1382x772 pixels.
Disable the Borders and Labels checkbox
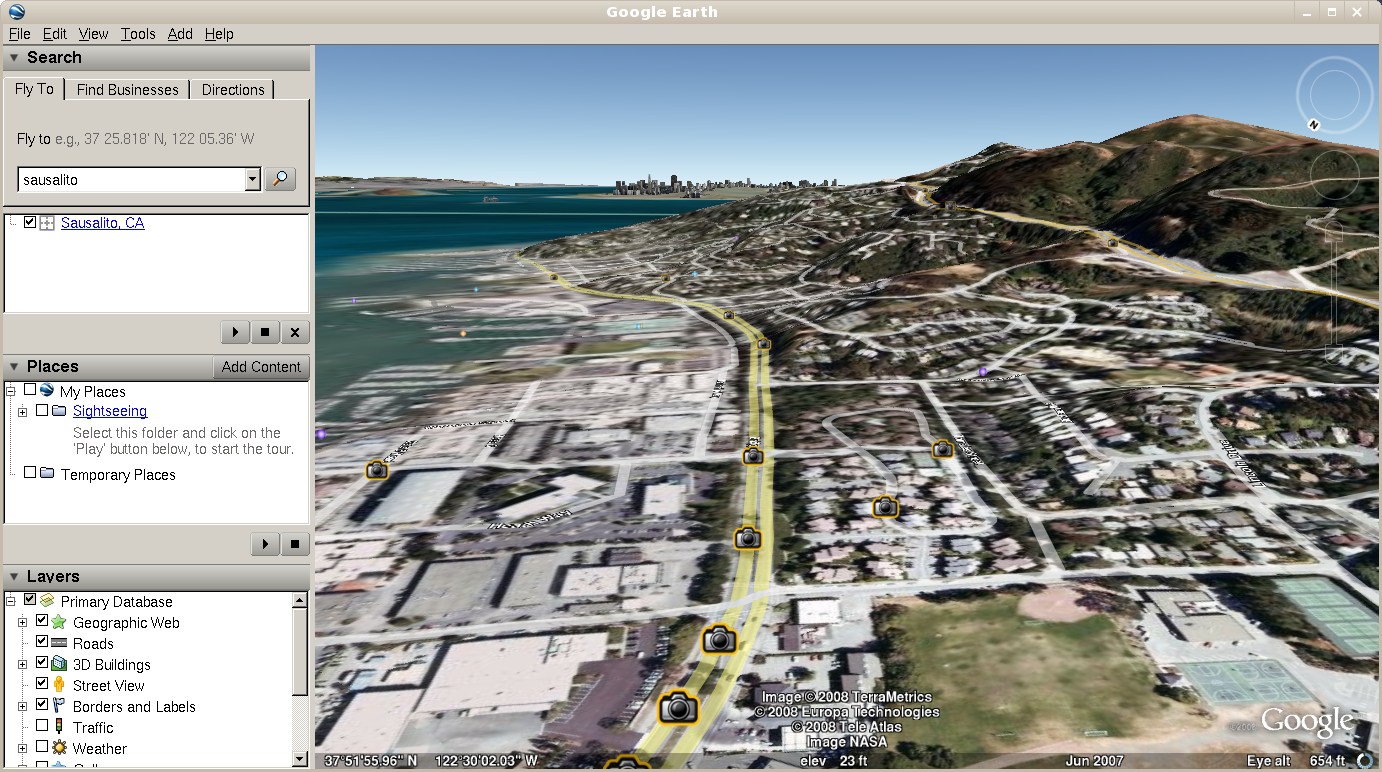(x=42, y=706)
